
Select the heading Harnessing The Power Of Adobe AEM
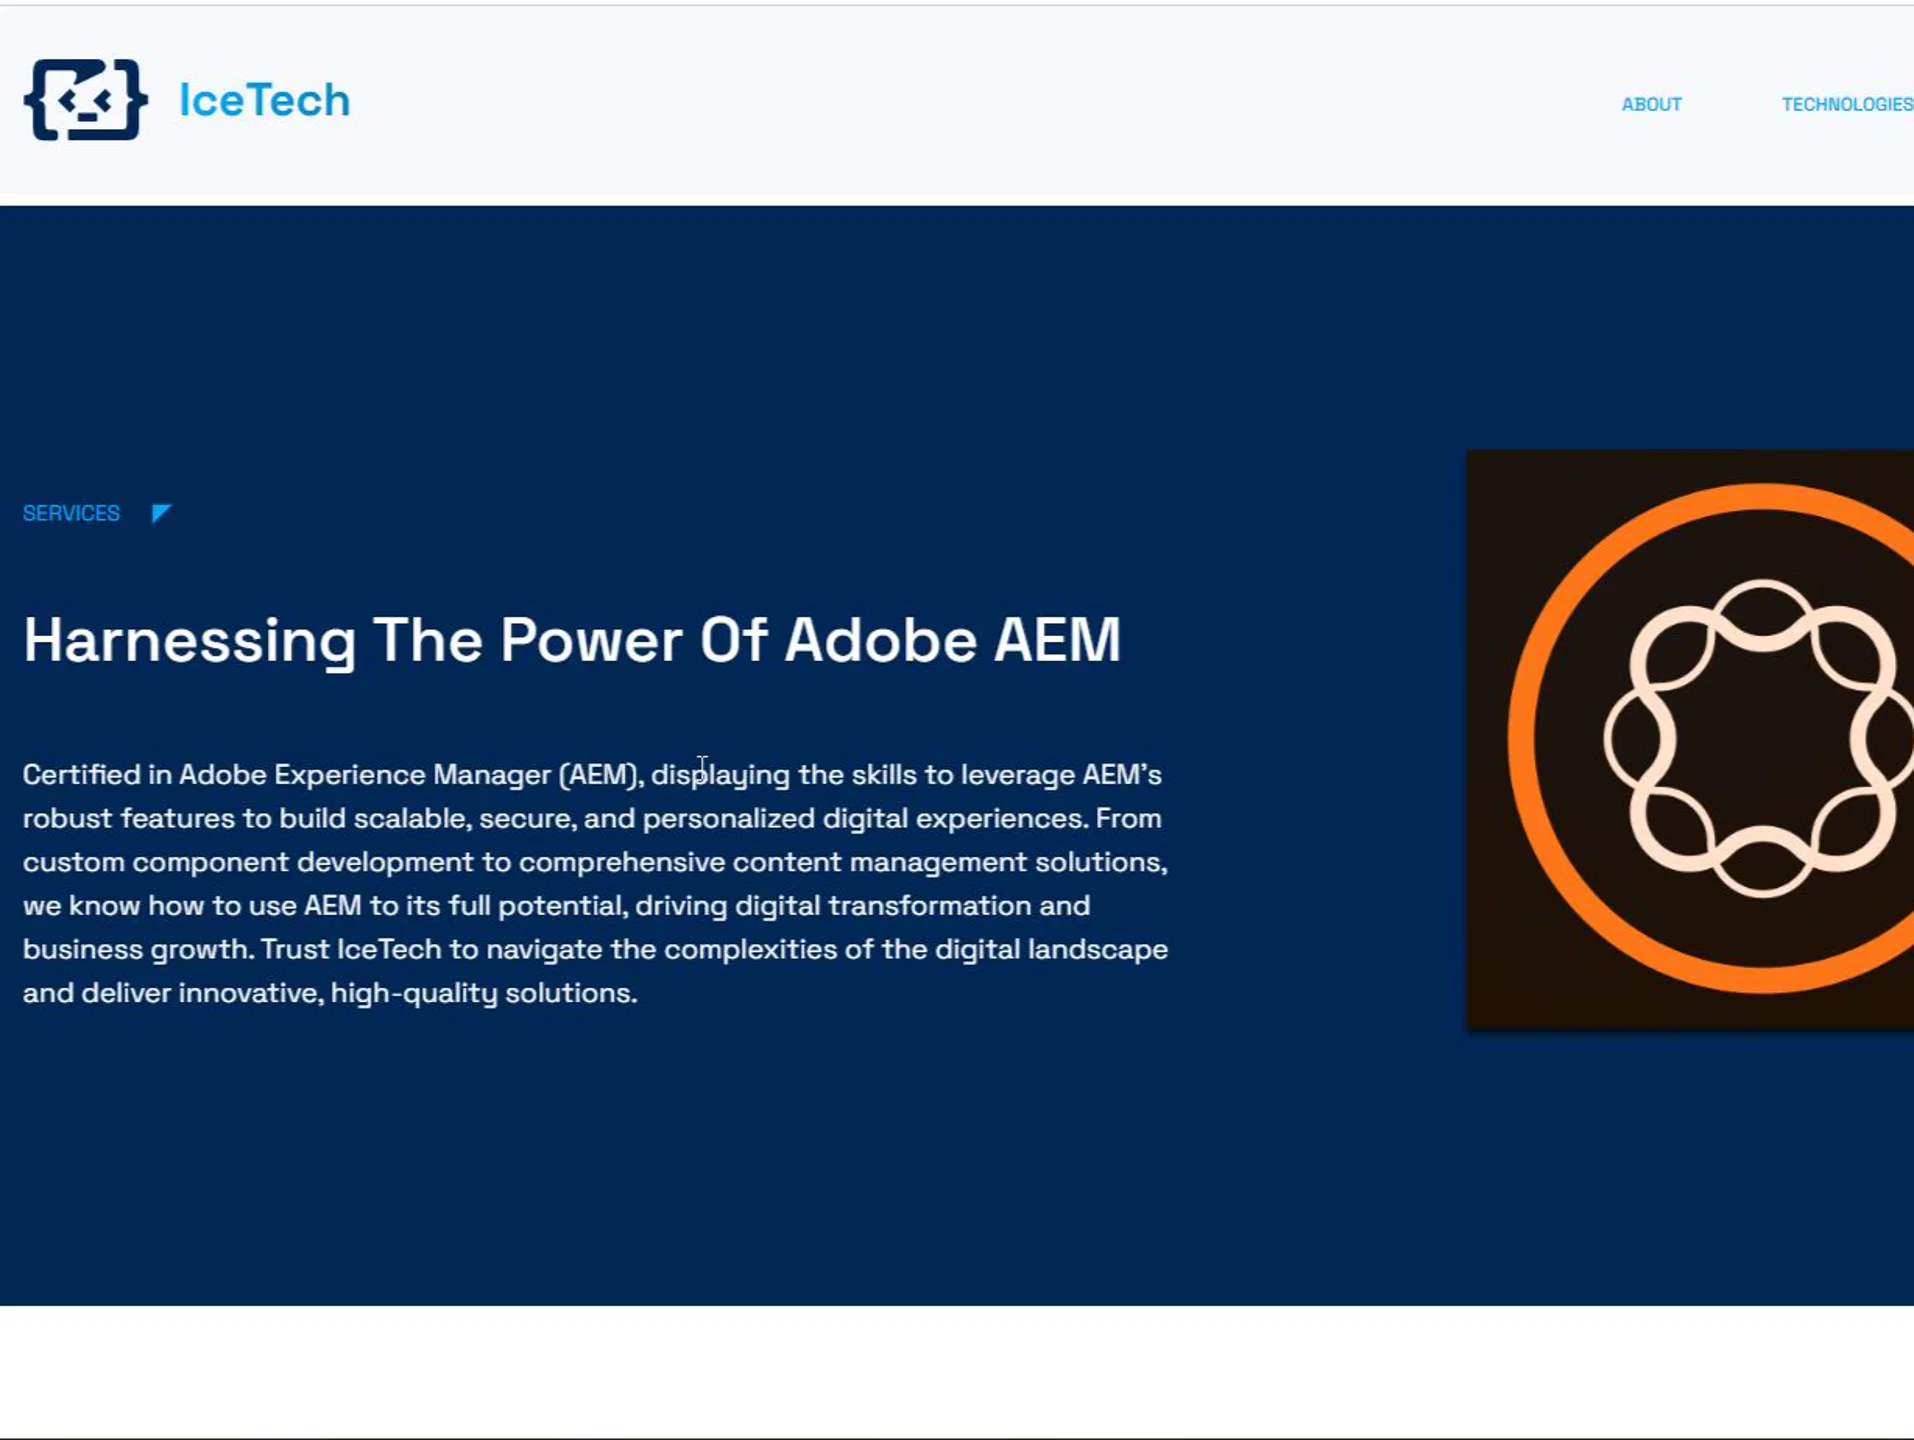[572, 640]
